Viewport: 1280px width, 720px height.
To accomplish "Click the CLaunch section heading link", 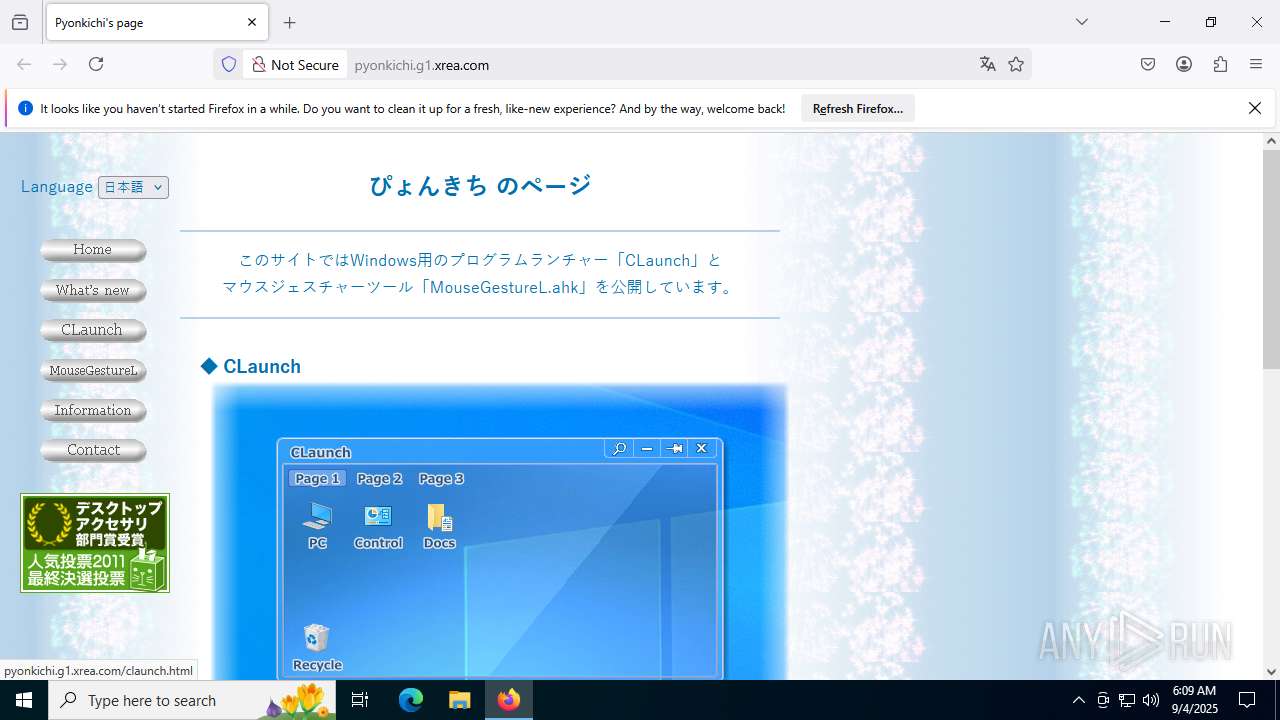I will click(x=262, y=366).
